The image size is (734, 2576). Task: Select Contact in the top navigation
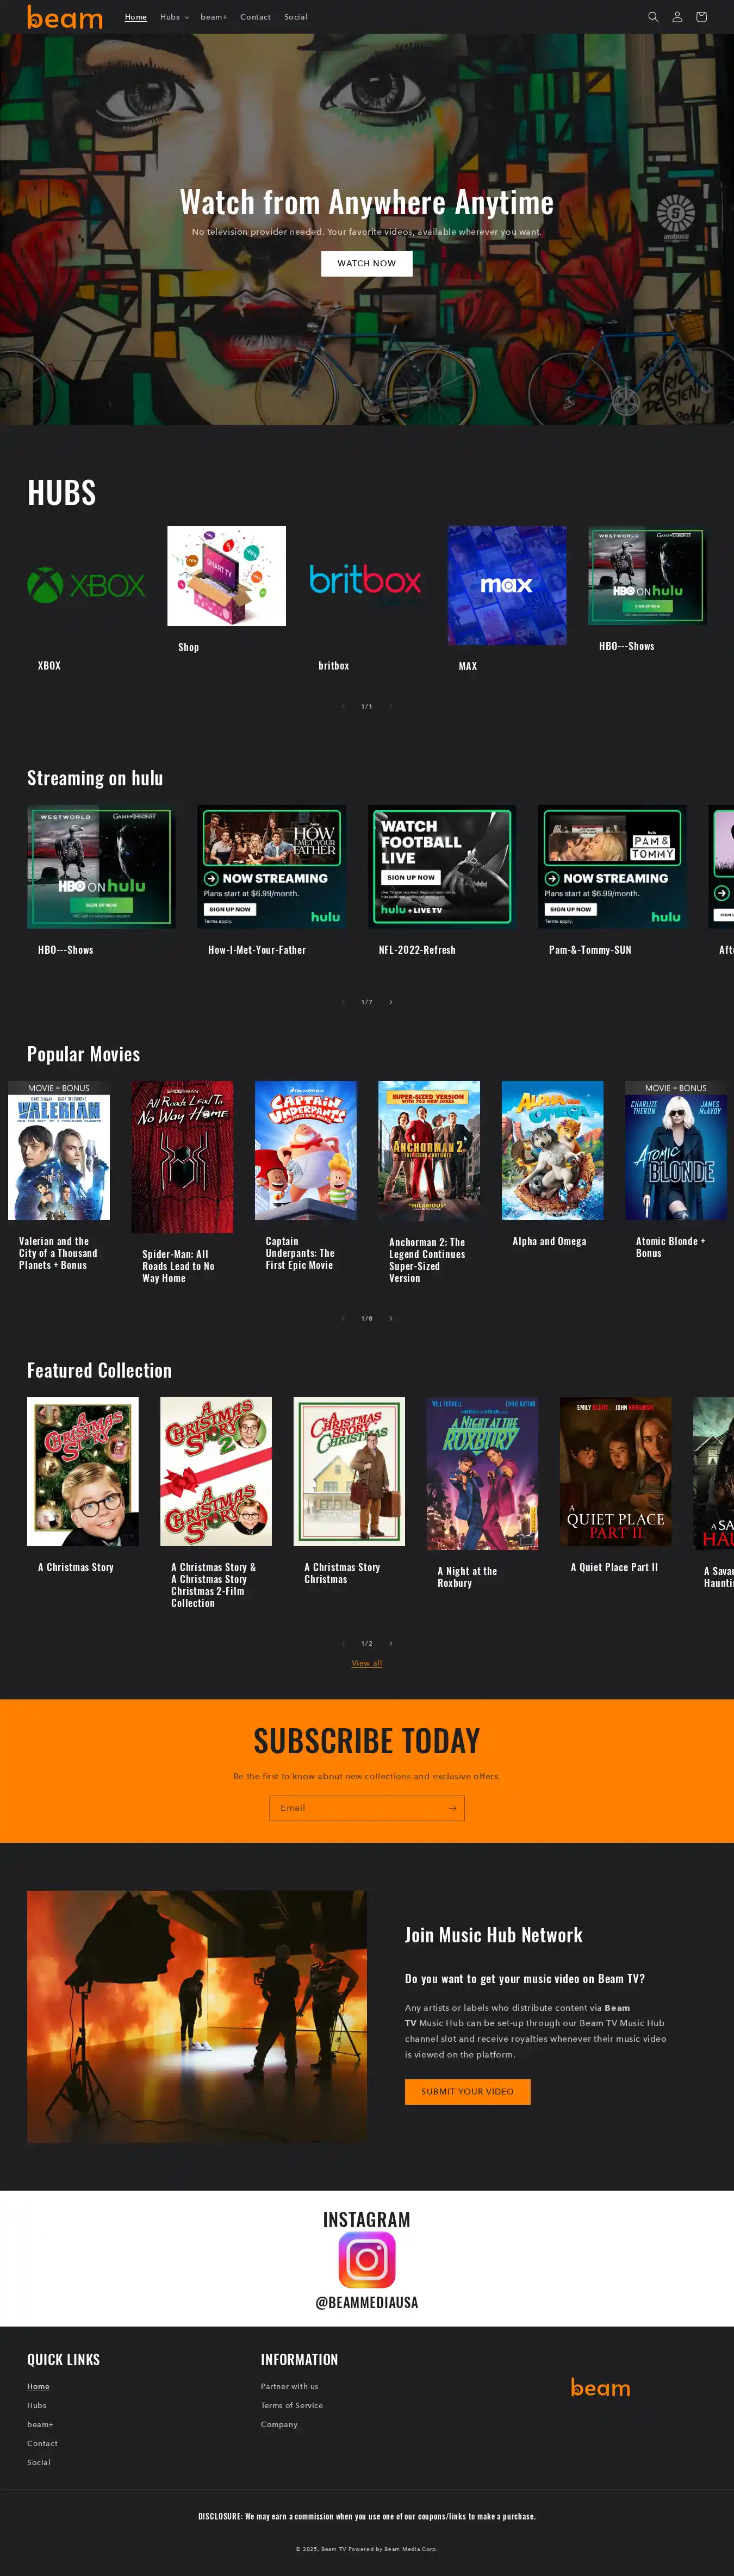[255, 17]
